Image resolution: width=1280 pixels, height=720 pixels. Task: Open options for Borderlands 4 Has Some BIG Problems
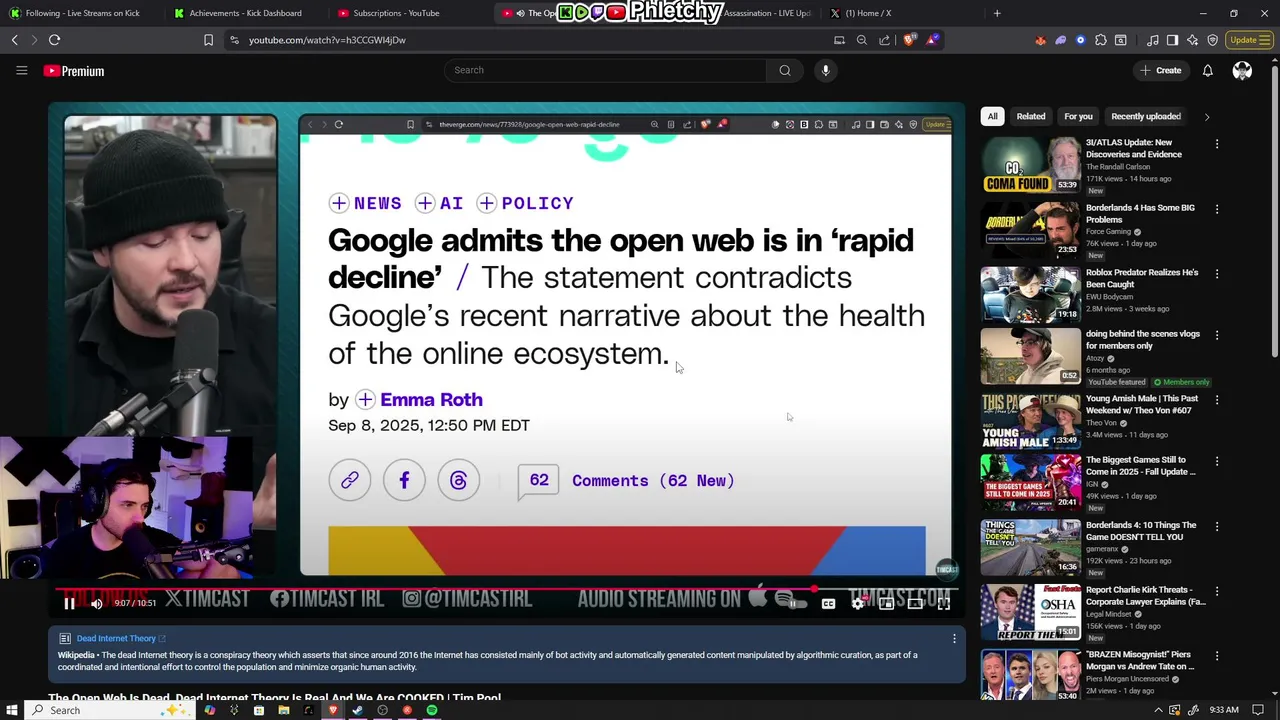pos(1217,209)
